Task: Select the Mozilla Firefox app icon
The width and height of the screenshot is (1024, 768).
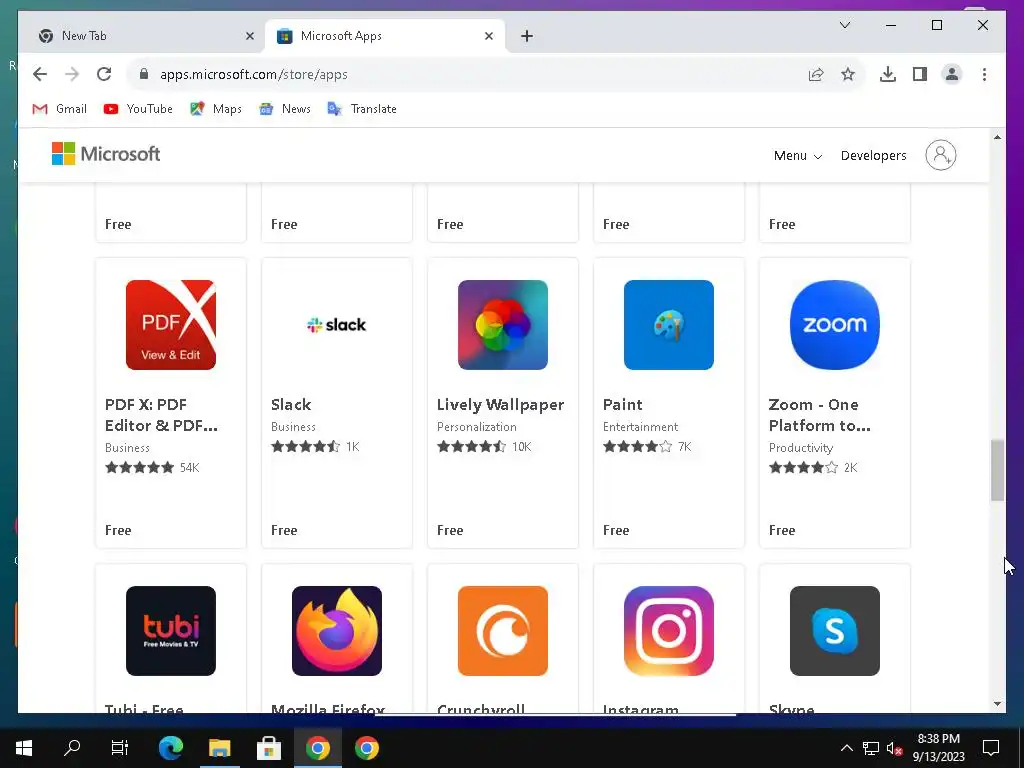Action: (336, 630)
